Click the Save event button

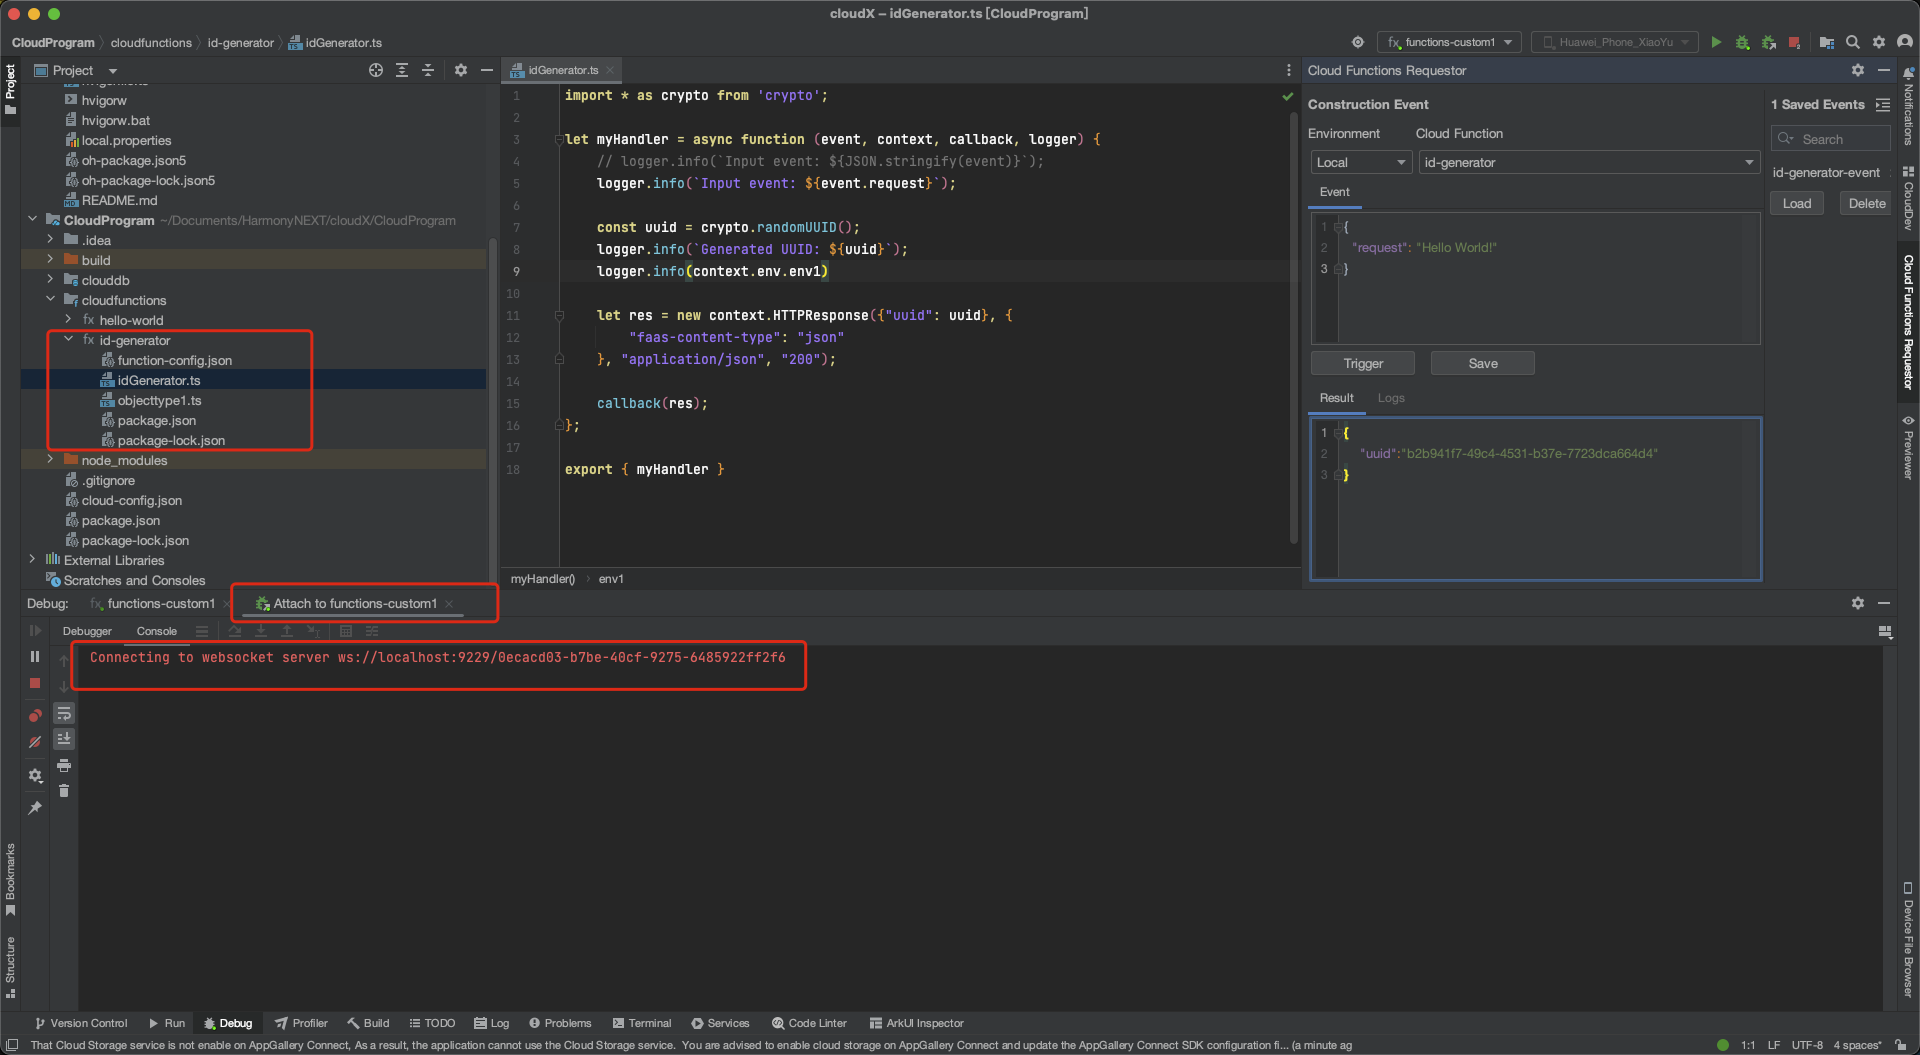click(1483, 363)
